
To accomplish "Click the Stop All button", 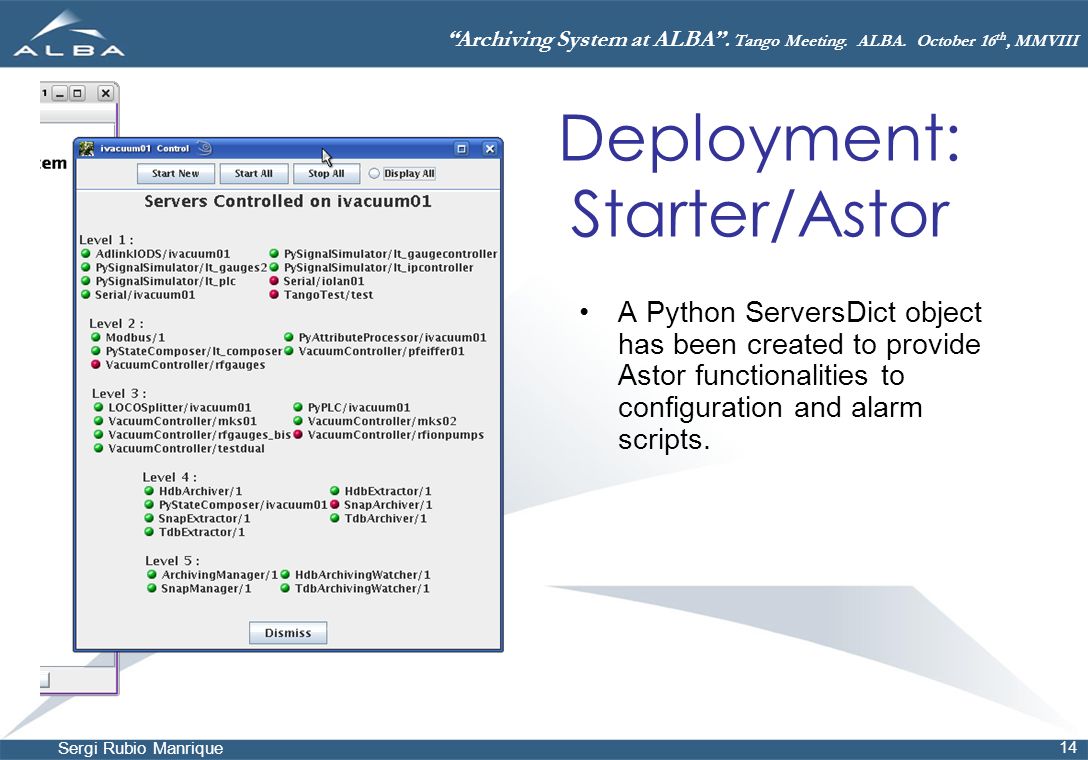I will 326,174.
